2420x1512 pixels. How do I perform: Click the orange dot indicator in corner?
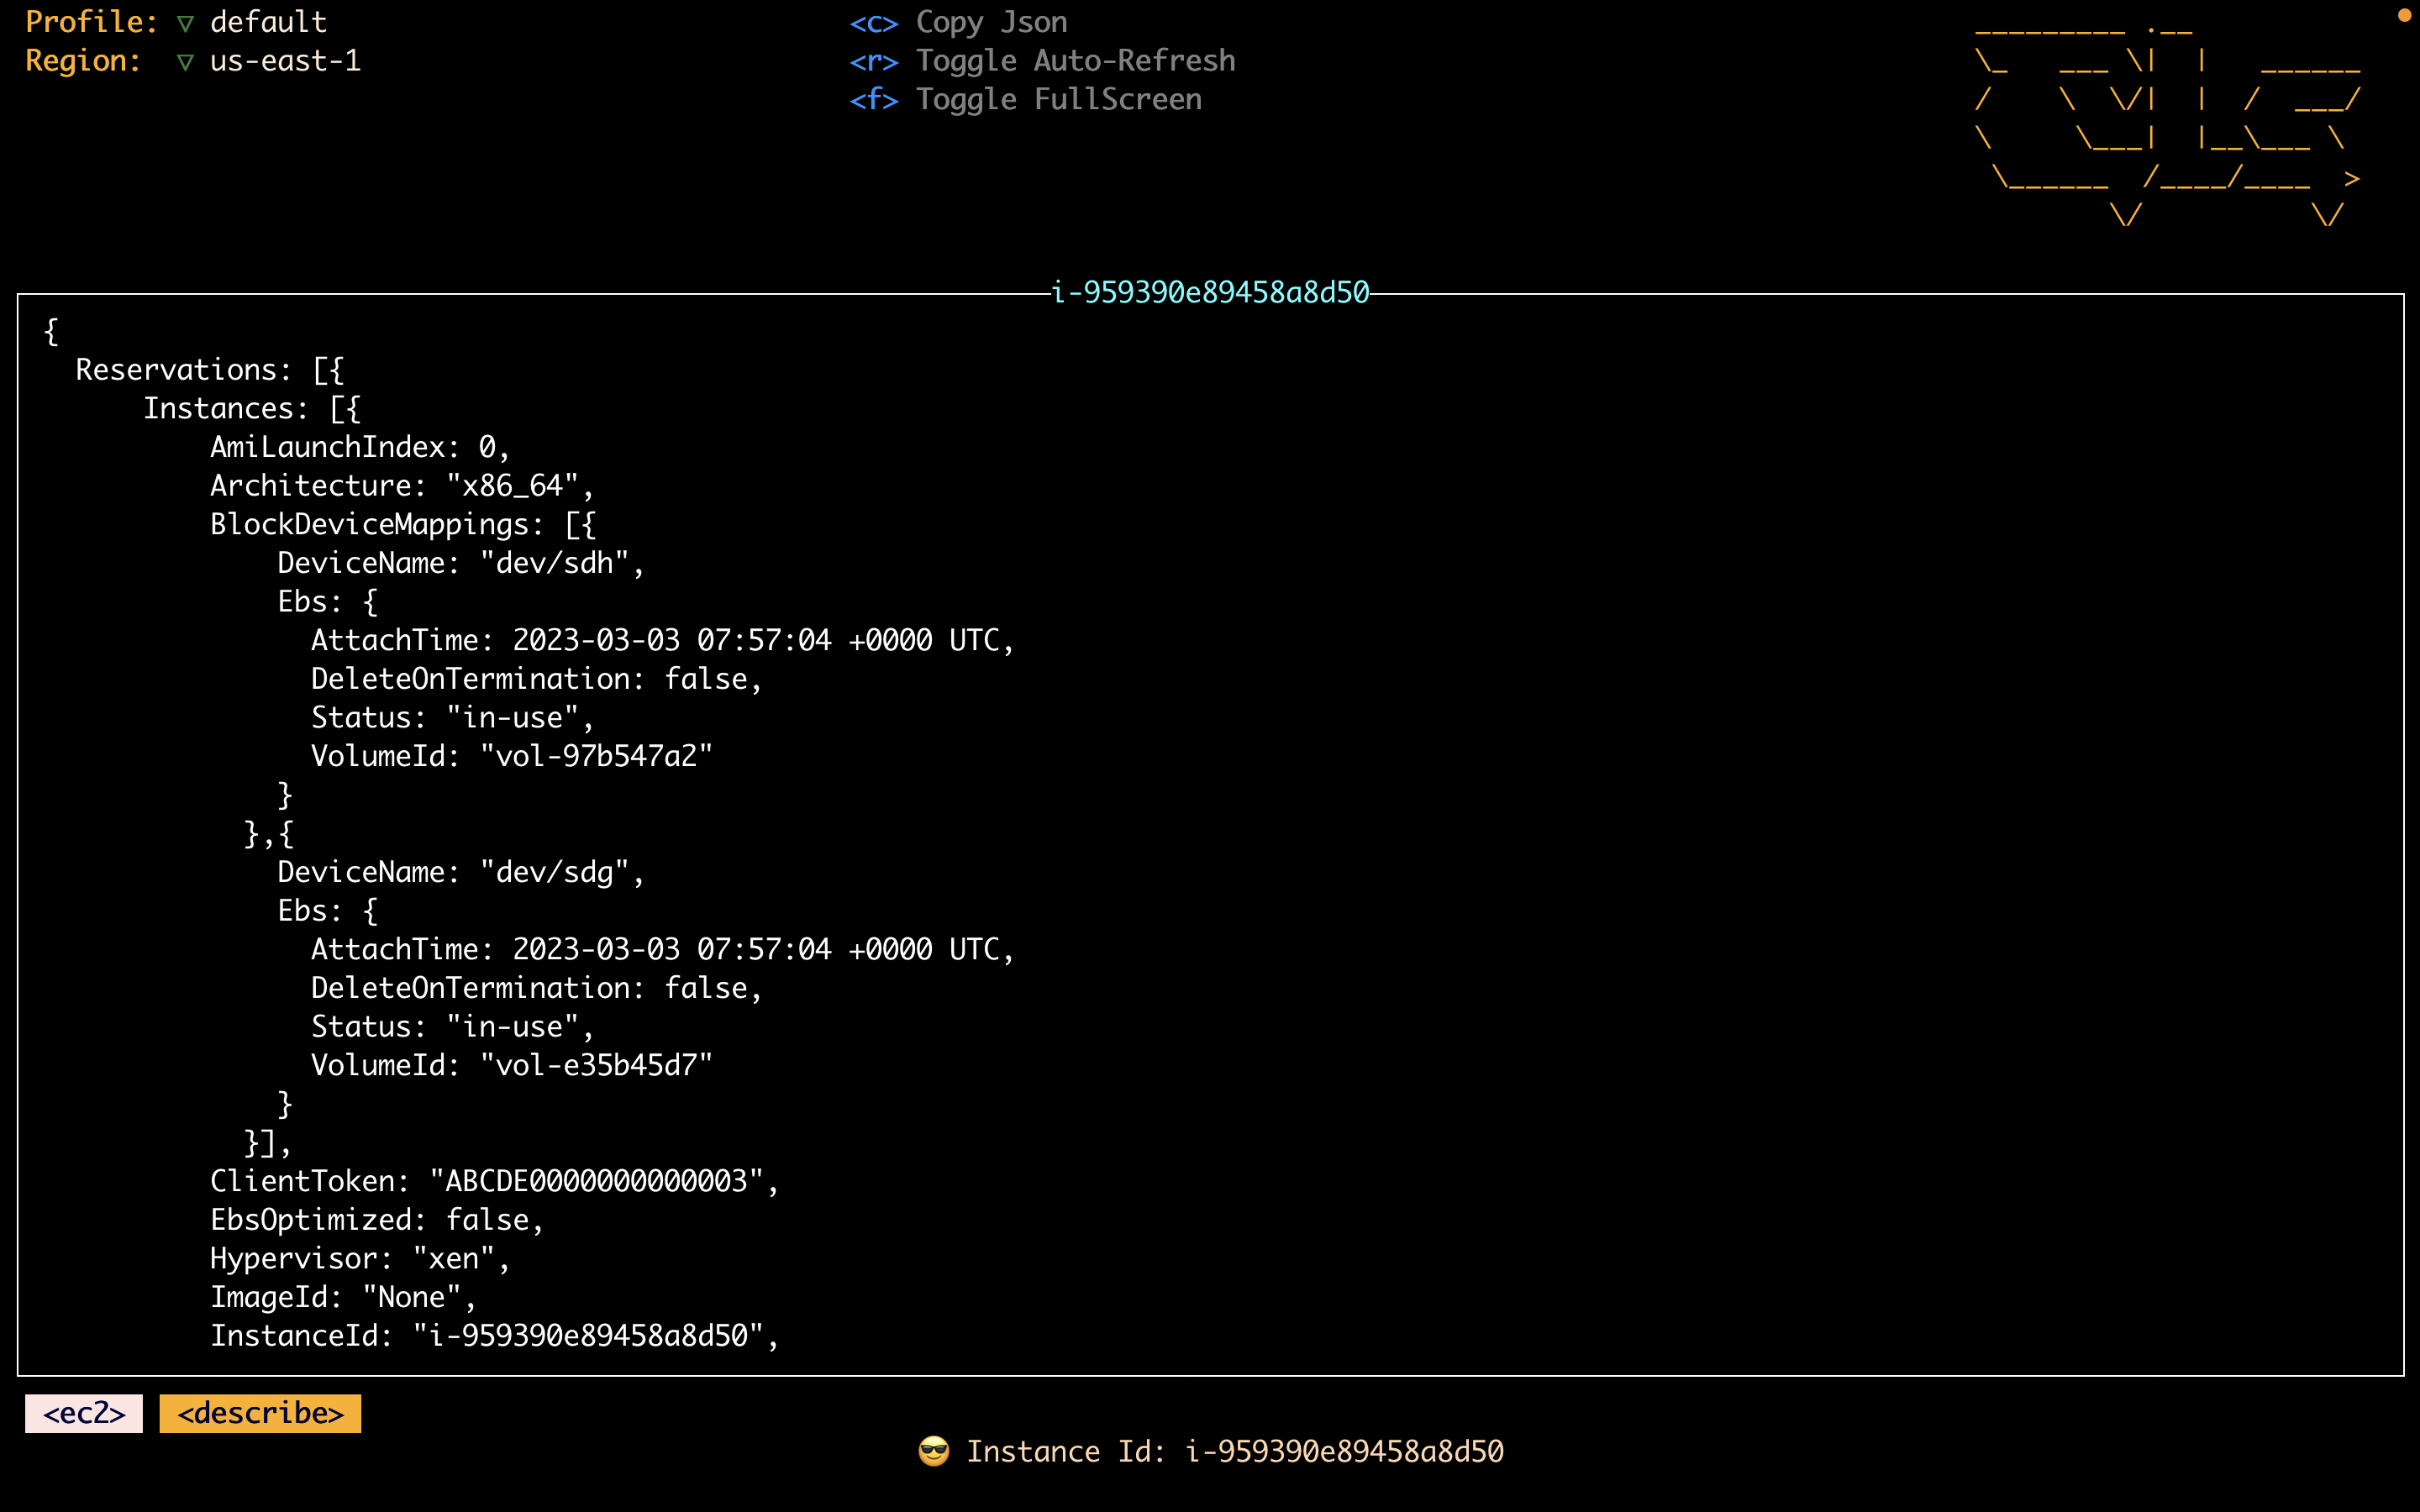2404,15
